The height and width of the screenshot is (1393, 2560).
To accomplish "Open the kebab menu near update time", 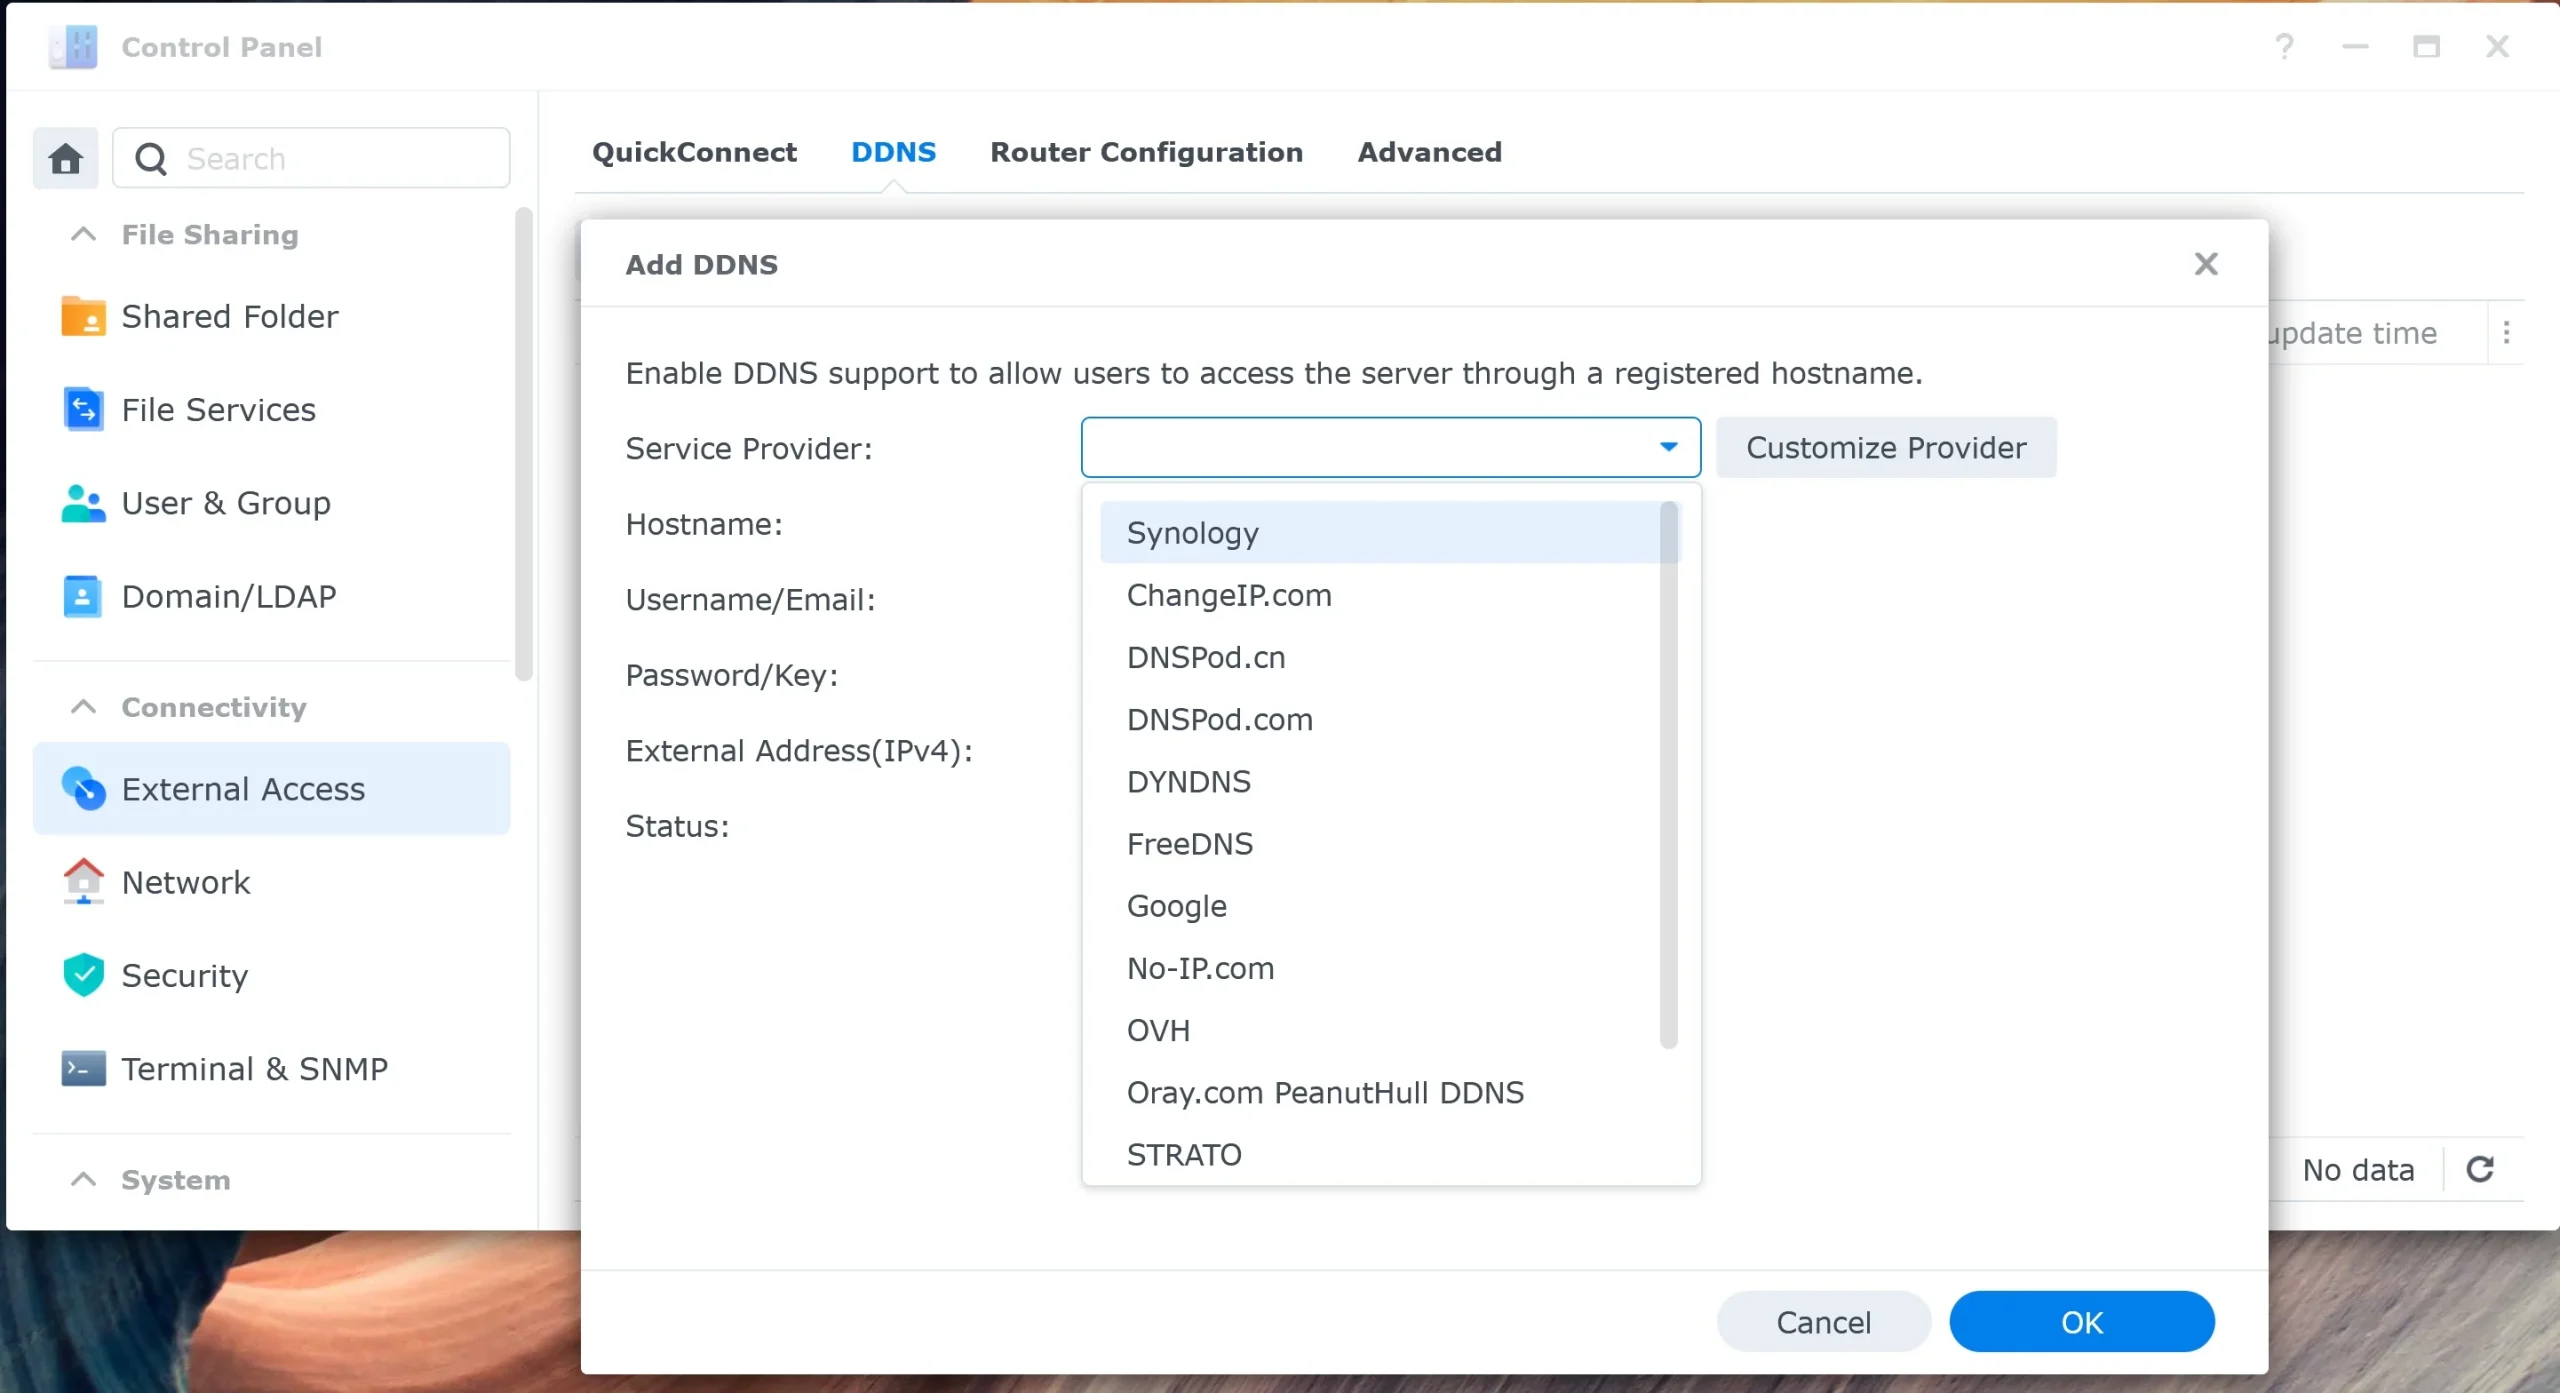I will point(2507,333).
